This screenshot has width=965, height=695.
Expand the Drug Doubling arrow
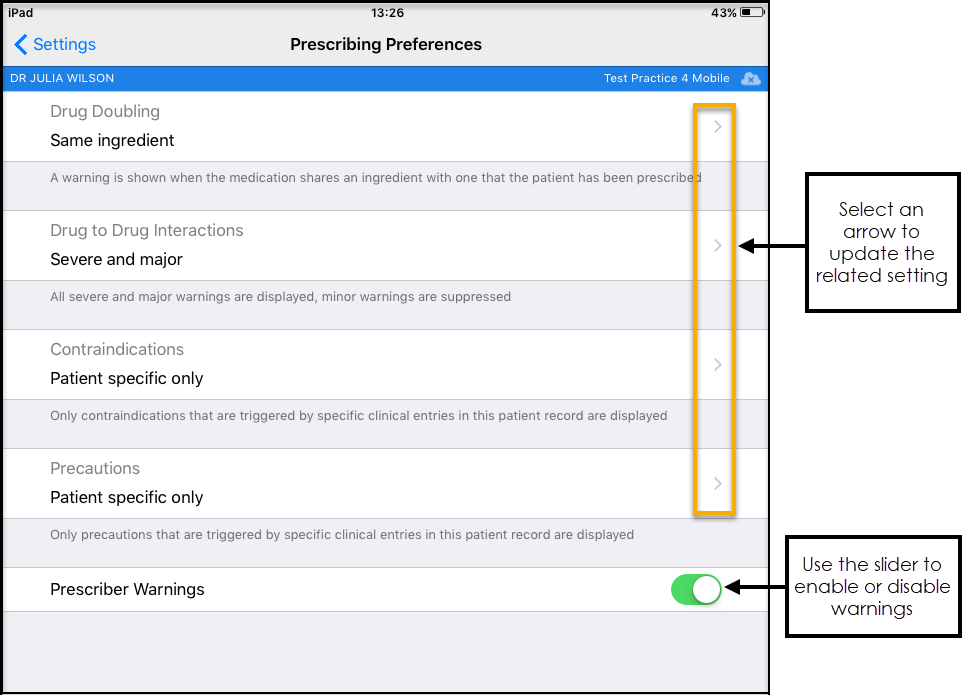point(717,127)
